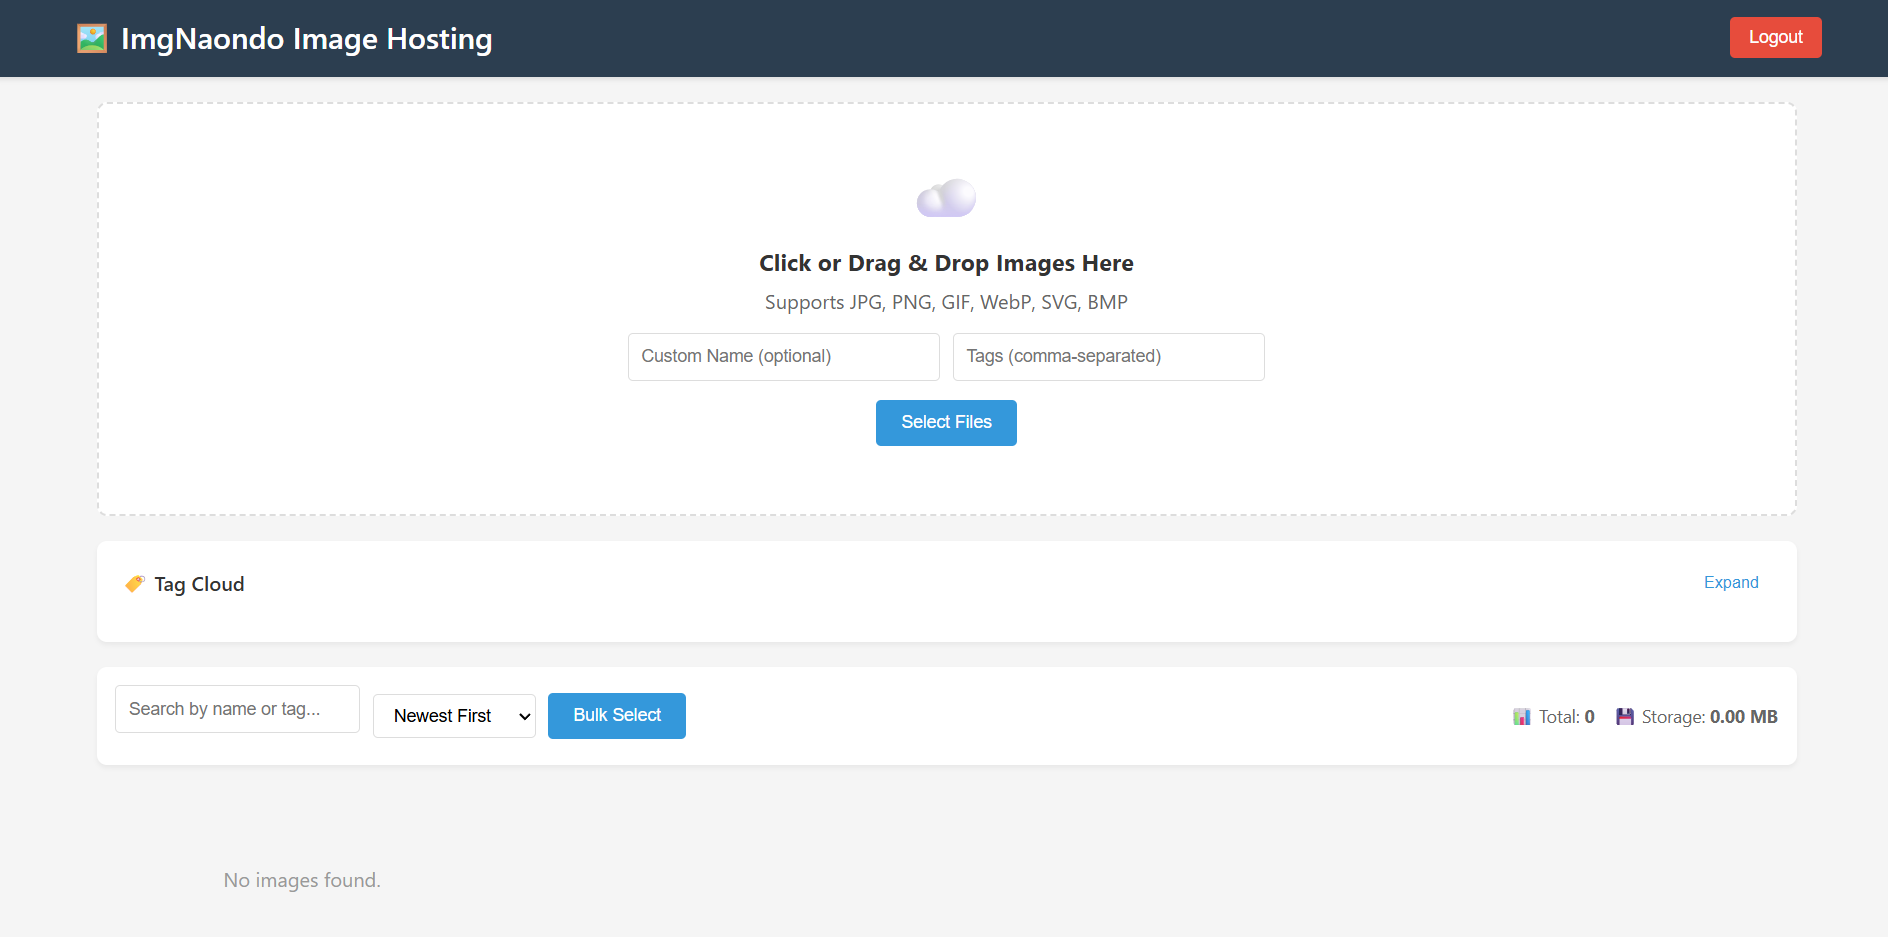Log out using the red Logout button
The width and height of the screenshot is (1888, 937).
tap(1776, 38)
